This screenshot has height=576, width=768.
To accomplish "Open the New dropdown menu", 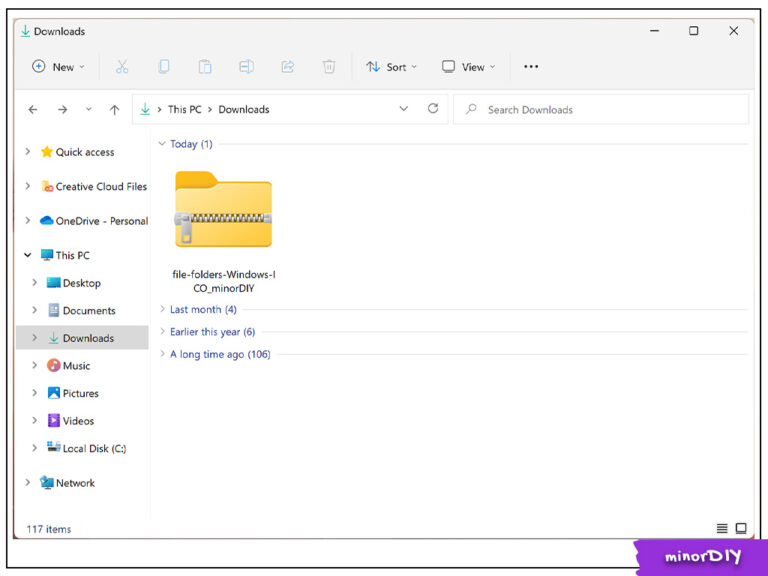I will [58, 67].
